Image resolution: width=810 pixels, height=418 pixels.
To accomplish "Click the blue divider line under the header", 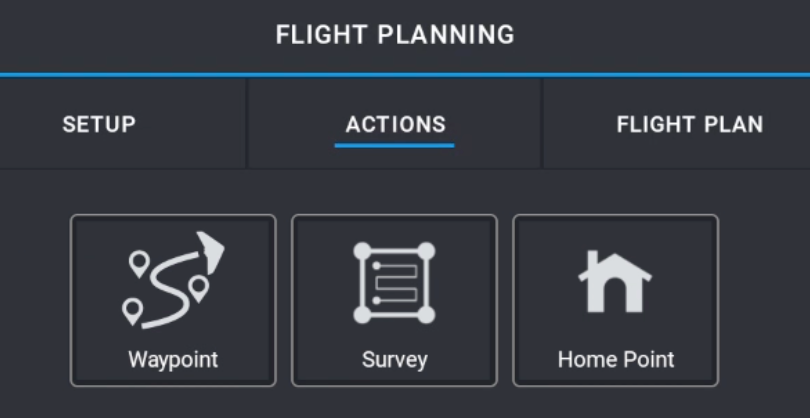I will coord(405,75).
